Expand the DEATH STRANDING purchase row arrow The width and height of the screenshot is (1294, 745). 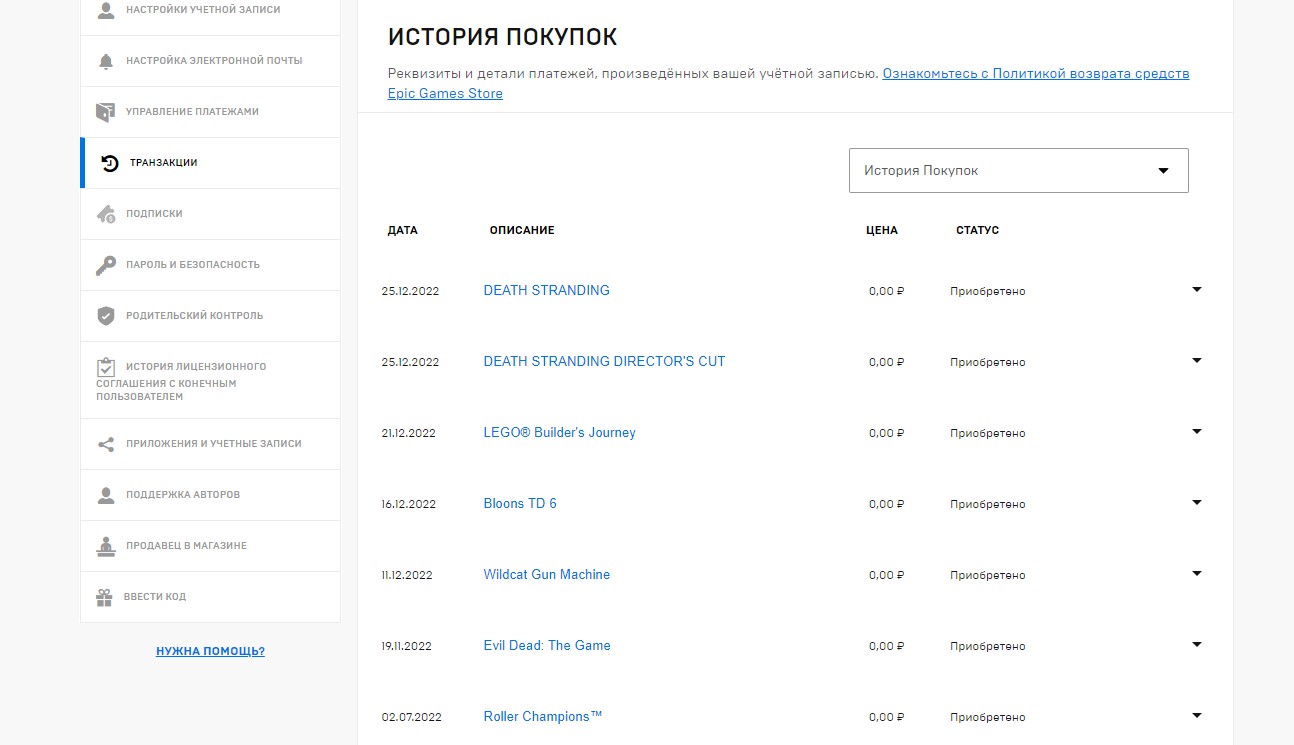point(1196,290)
